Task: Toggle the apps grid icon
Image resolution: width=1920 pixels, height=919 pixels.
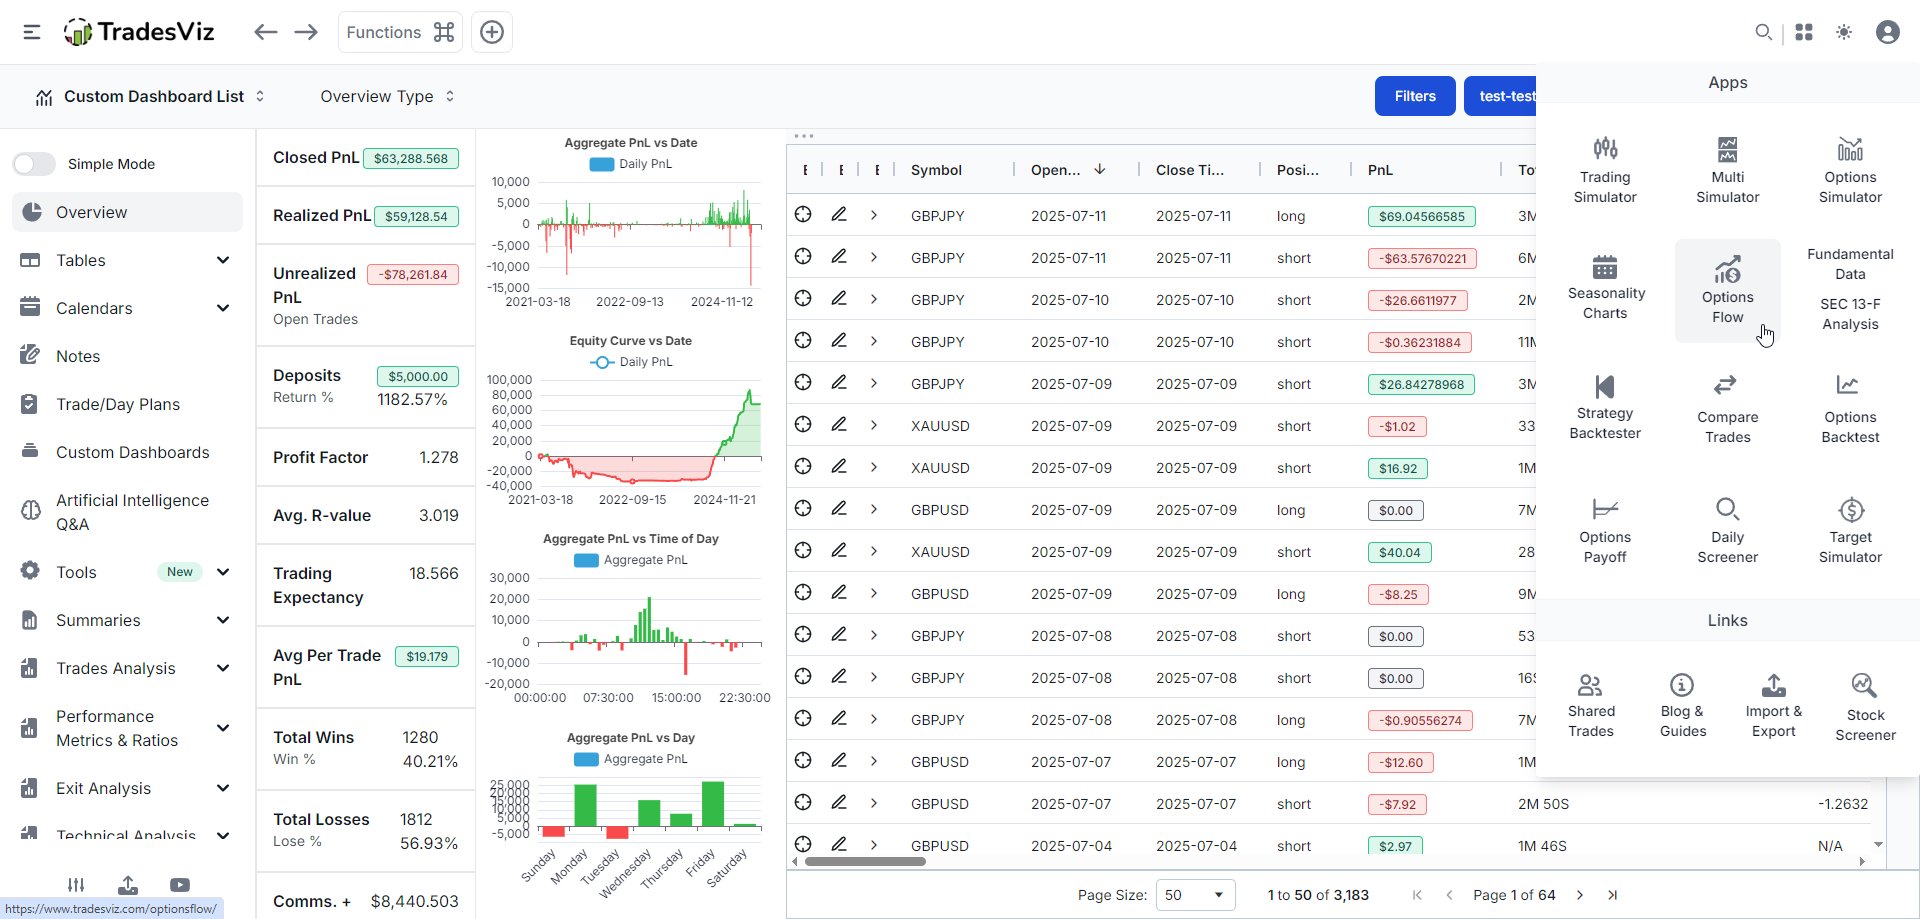Action: tap(1804, 32)
